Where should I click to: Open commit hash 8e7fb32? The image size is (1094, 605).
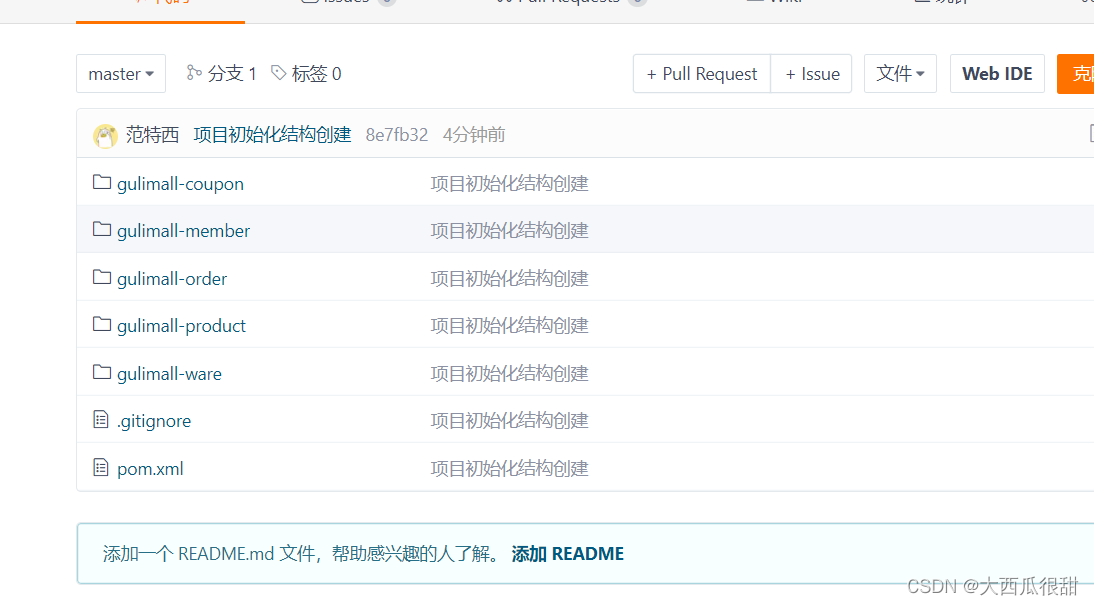pyautogui.click(x=397, y=135)
